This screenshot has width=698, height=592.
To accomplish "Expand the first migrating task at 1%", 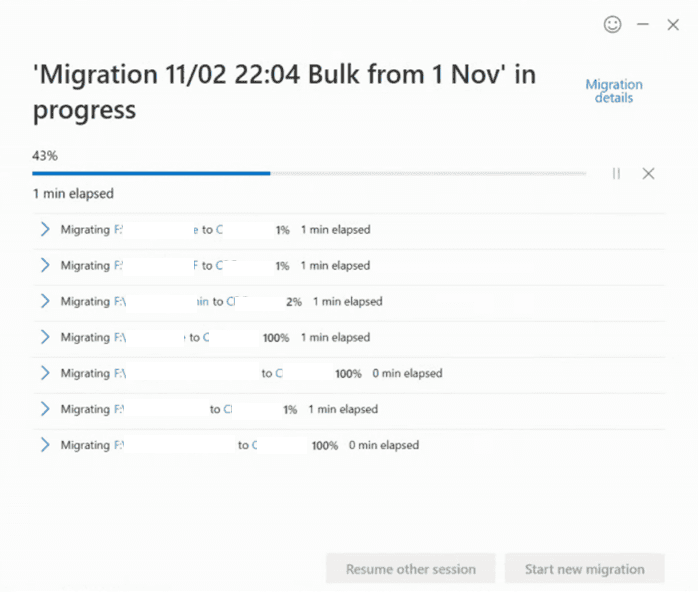I will pos(45,229).
